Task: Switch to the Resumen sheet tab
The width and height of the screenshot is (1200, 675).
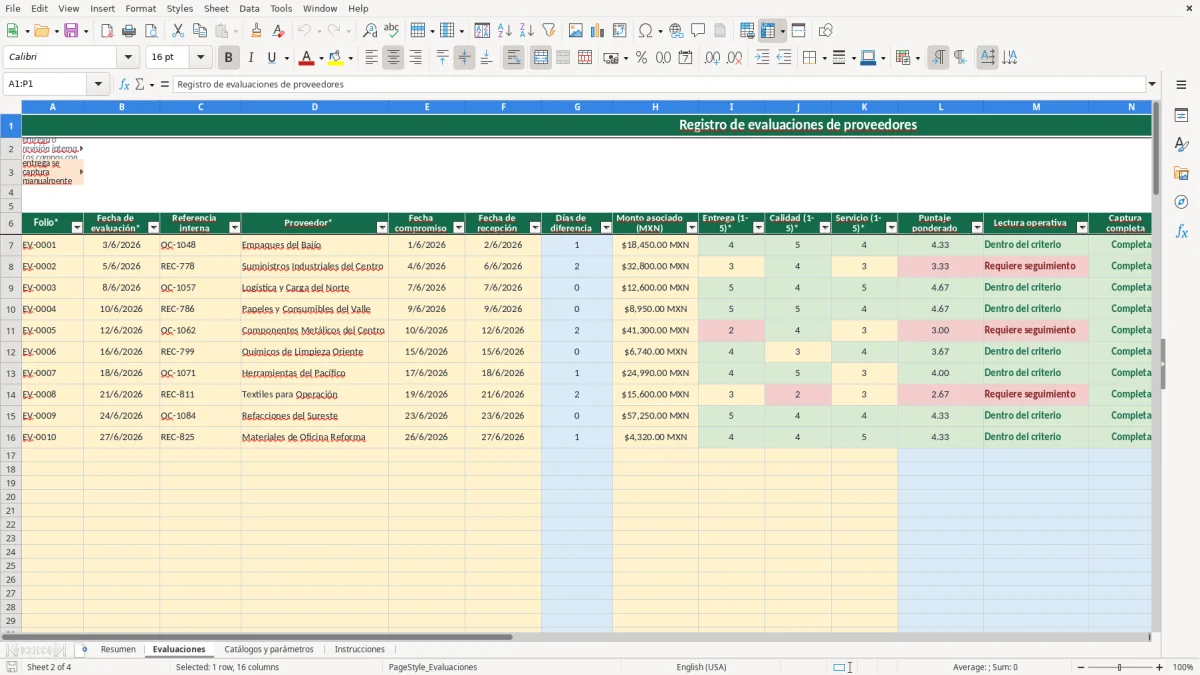Action: click(118, 650)
